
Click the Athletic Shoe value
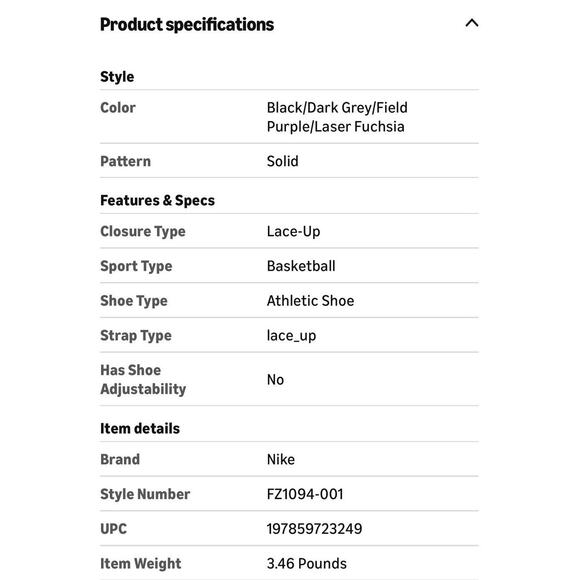click(310, 301)
